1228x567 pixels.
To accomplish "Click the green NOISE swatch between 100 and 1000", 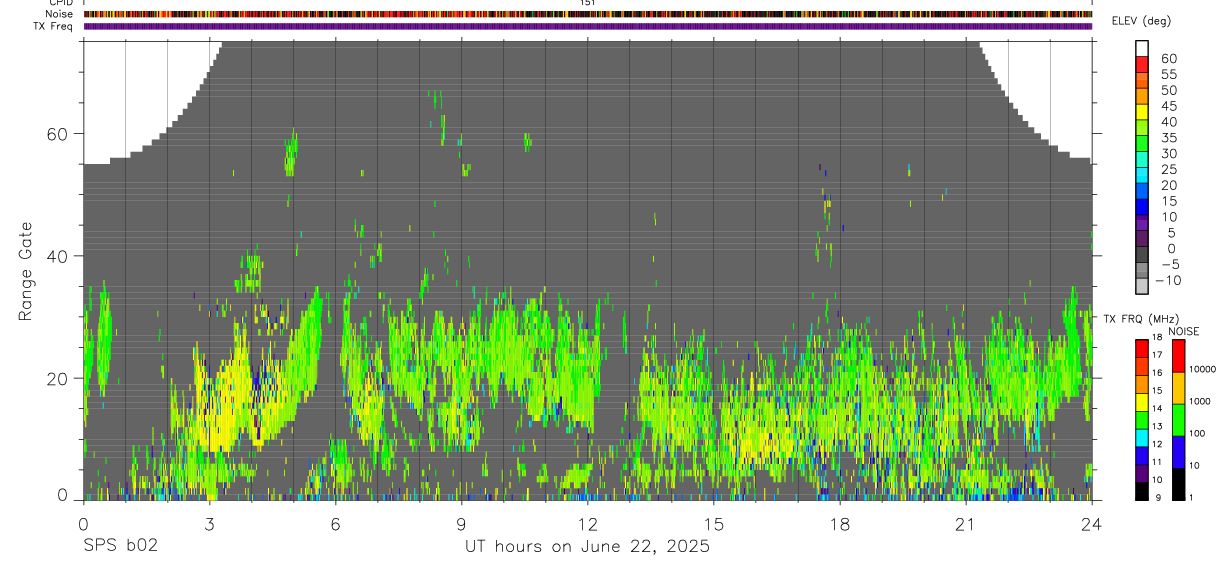I will [x=1177, y=420].
